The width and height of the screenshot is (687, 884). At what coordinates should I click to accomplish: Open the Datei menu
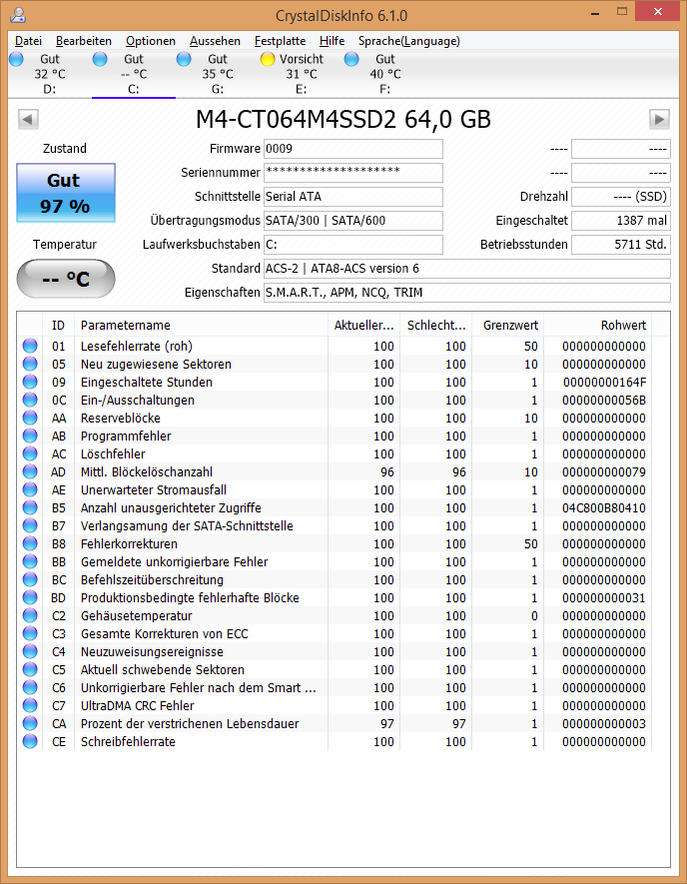pyautogui.click(x=28, y=41)
